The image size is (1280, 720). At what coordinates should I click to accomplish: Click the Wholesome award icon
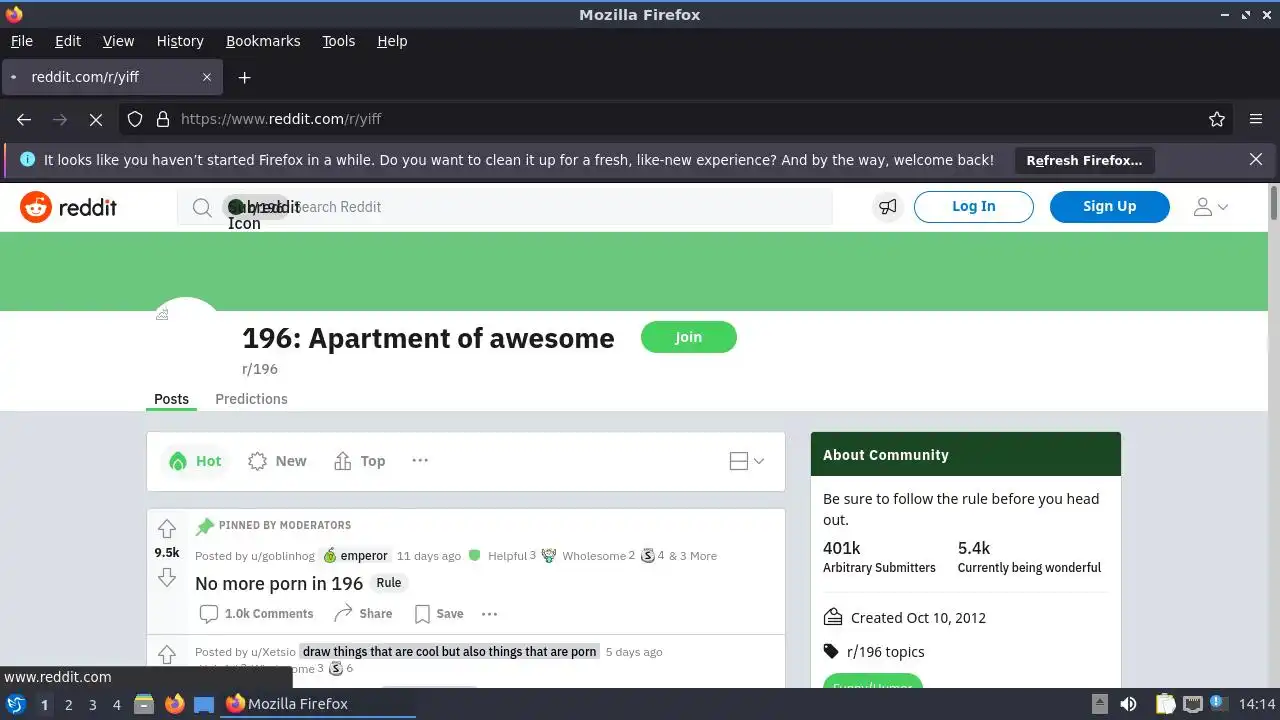click(549, 555)
